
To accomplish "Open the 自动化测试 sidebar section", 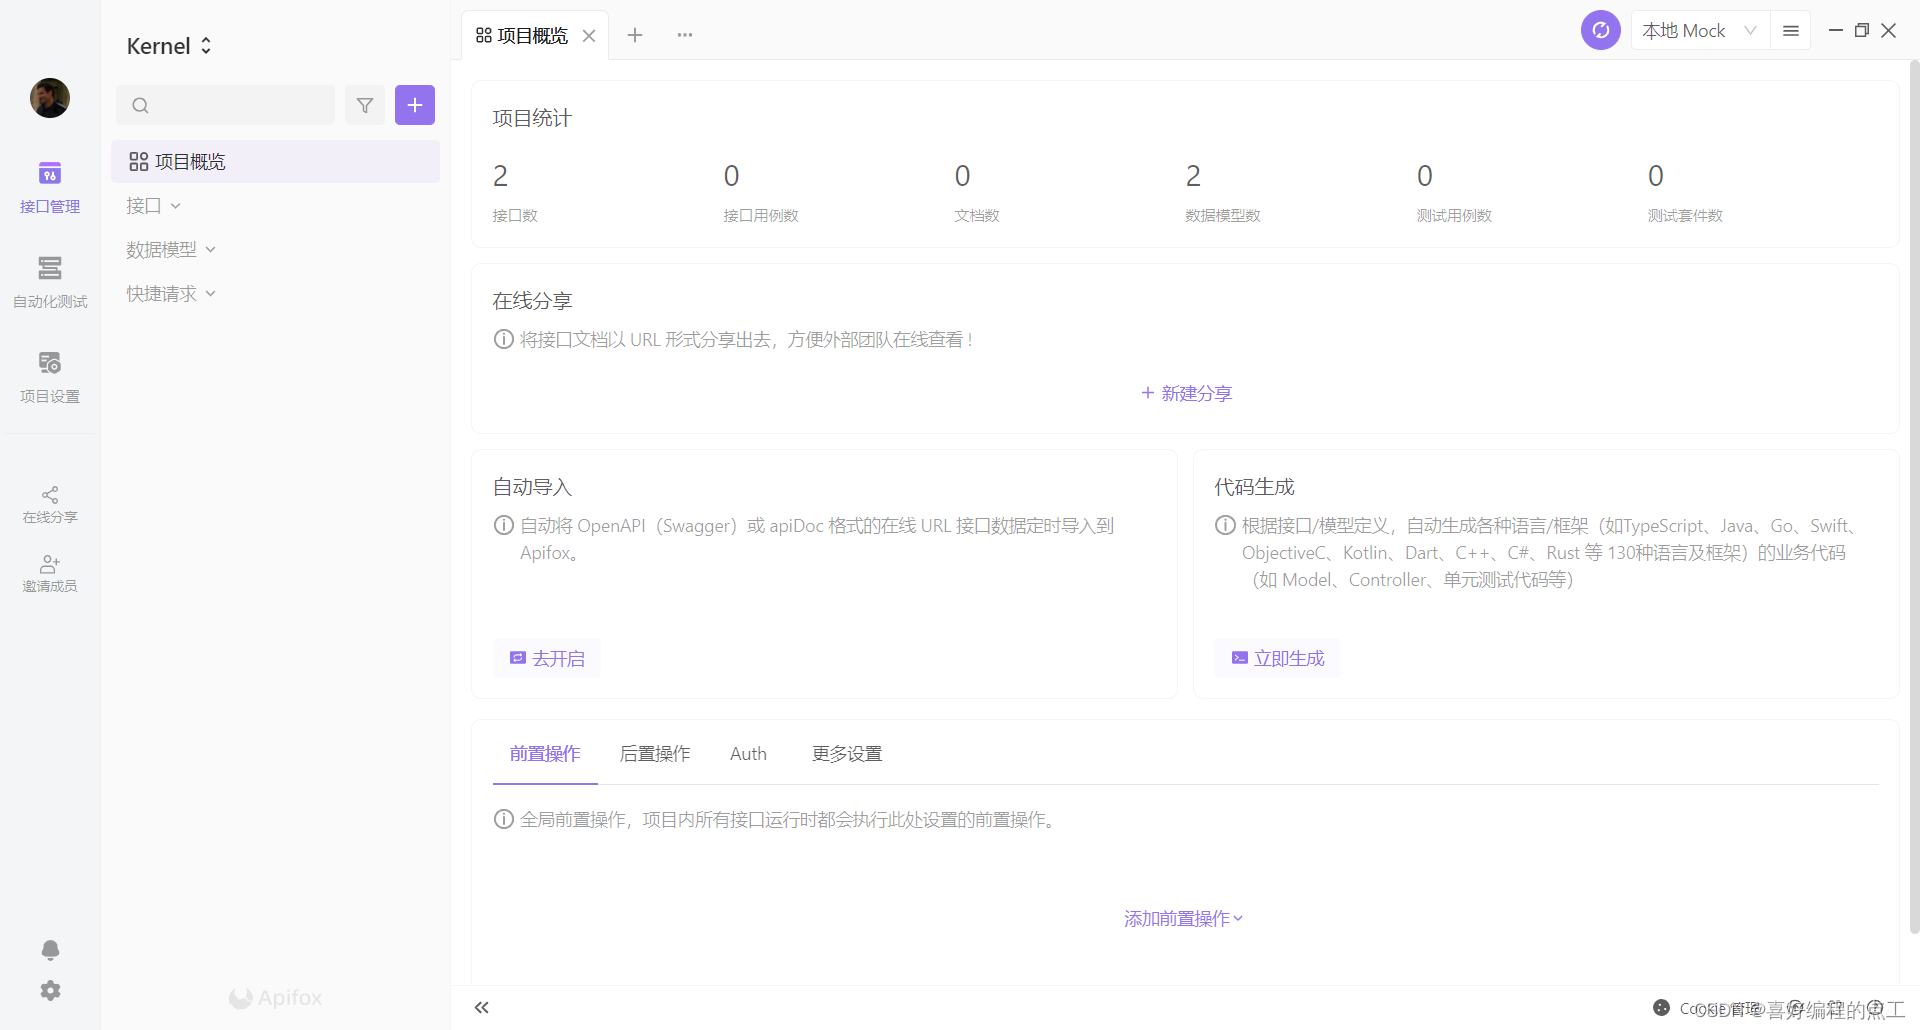I will coord(50,282).
